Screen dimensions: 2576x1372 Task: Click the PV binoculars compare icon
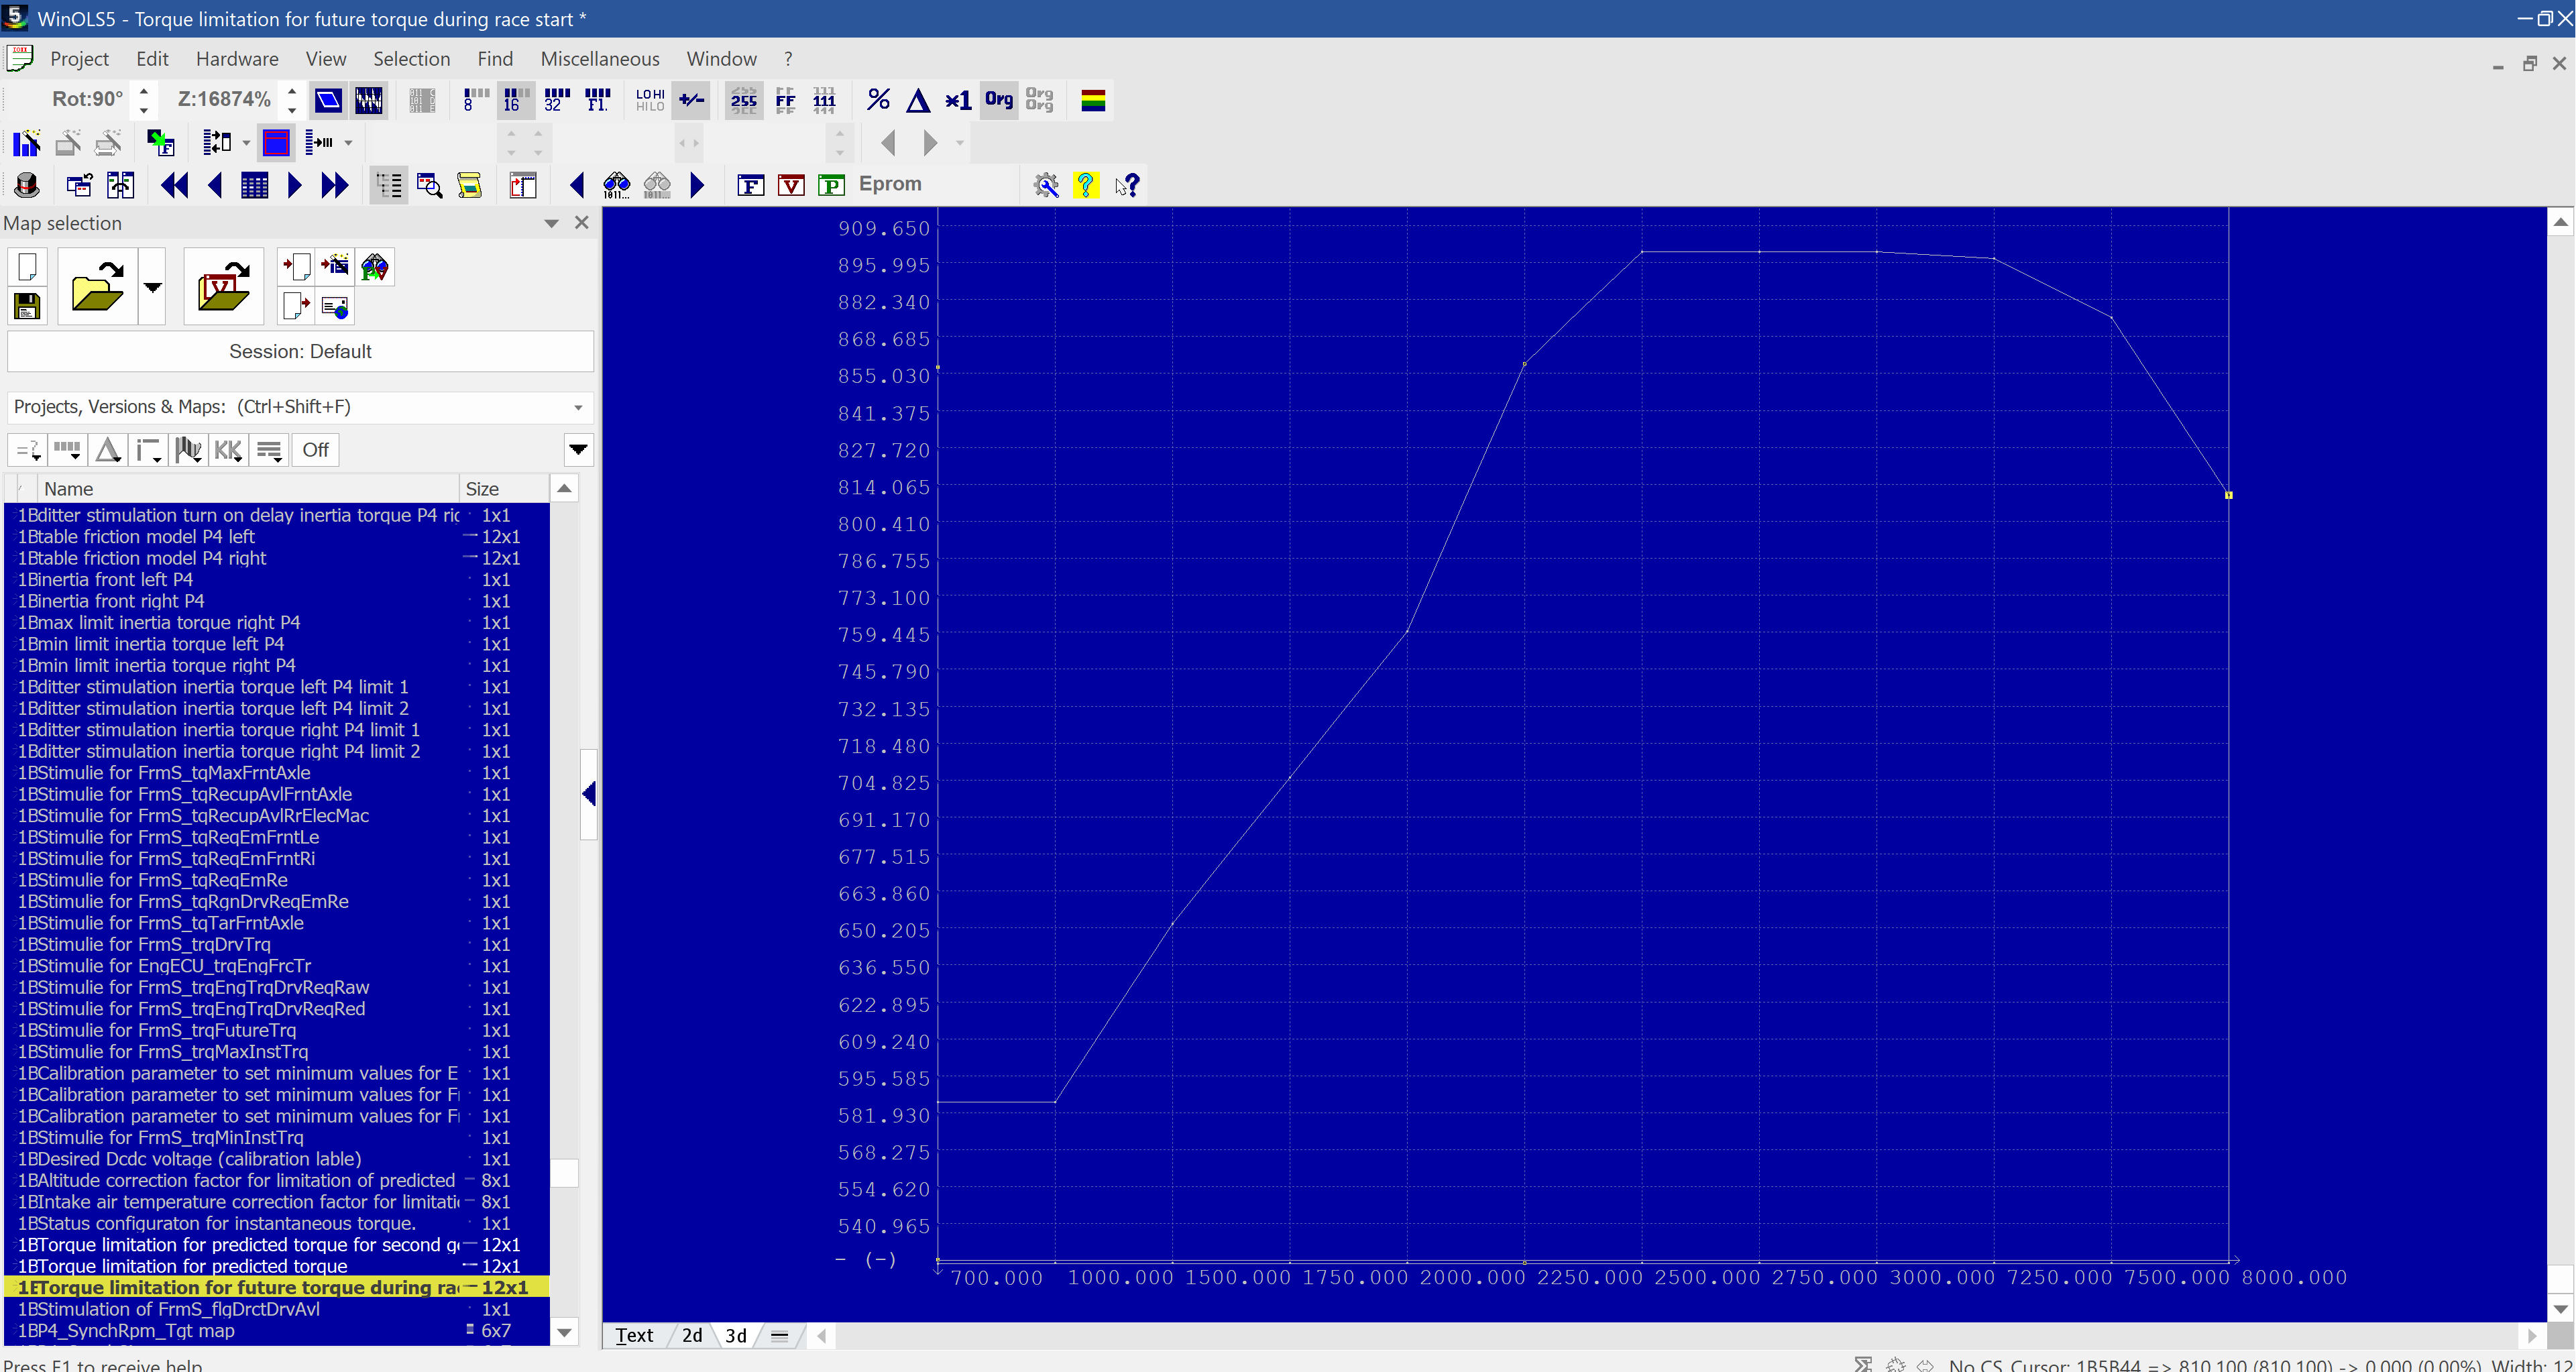pos(375,267)
